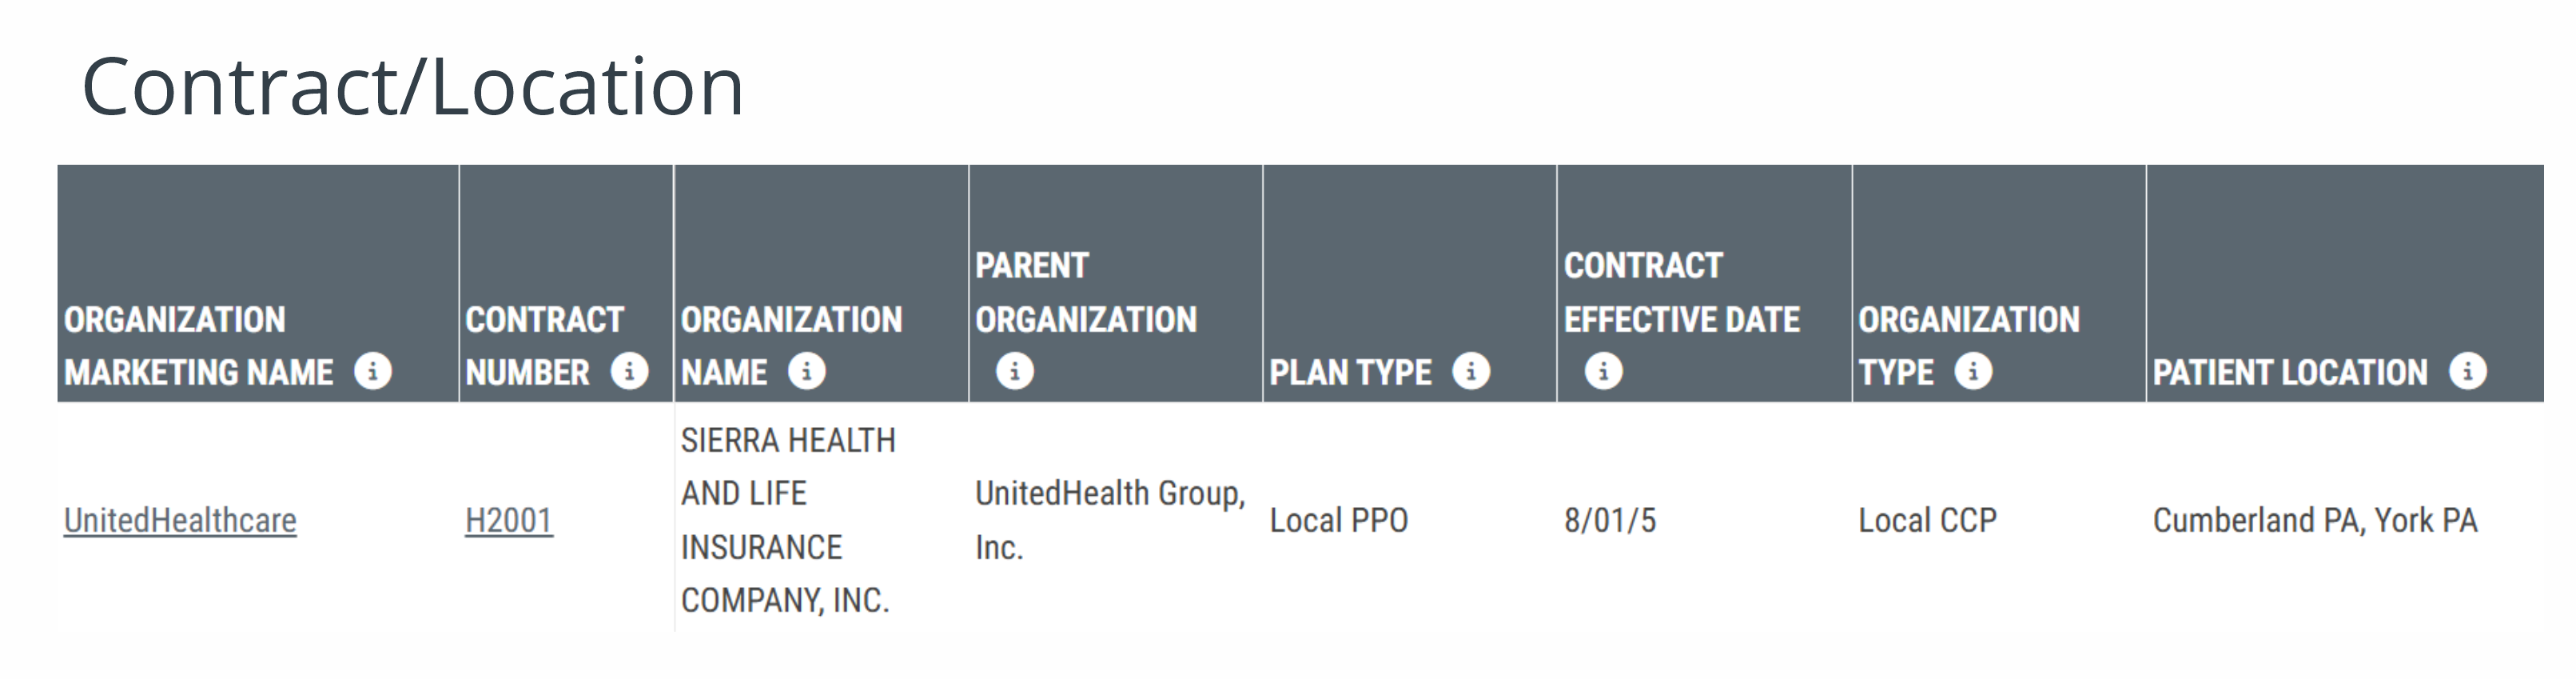Viewport: 2576px width, 679px height.
Task: Select UnitedHealth Group, Inc. cell
Action: pos(1110,520)
